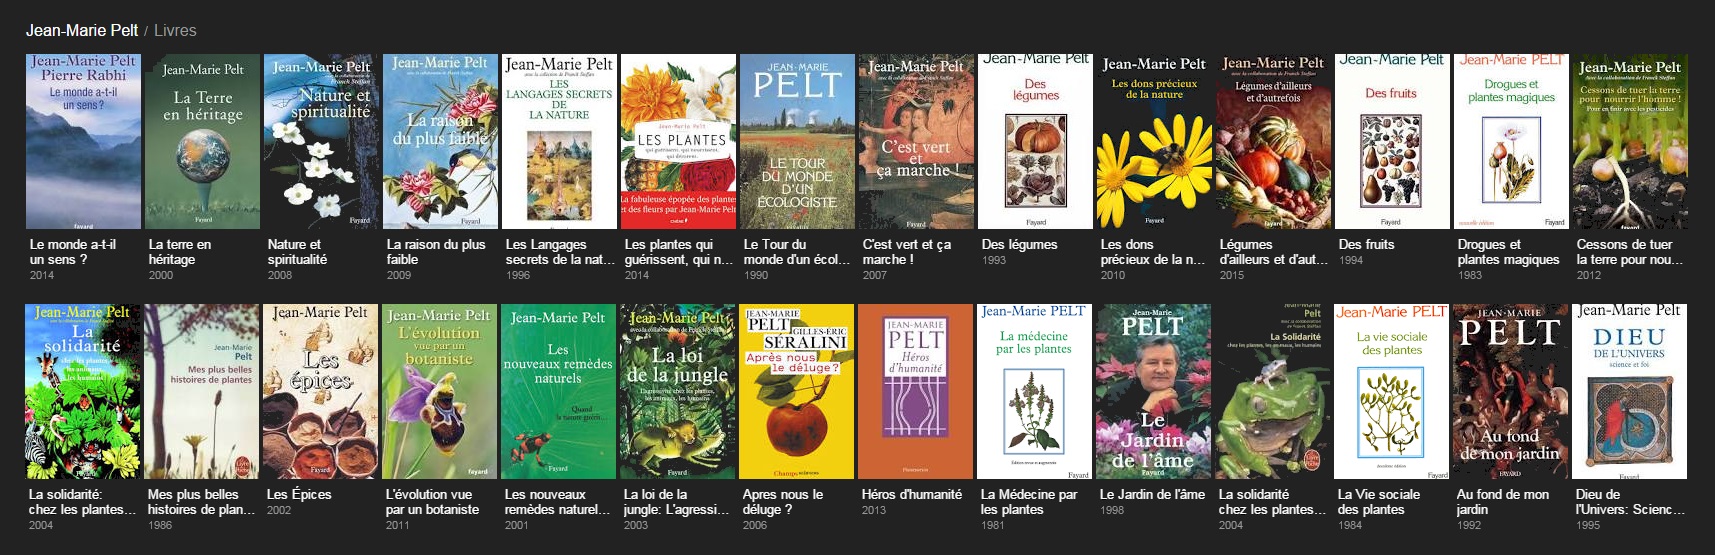Open the 'Drogues et plantes magiques' cover
The height and width of the screenshot is (555, 1715).
tap(1511, 142)
